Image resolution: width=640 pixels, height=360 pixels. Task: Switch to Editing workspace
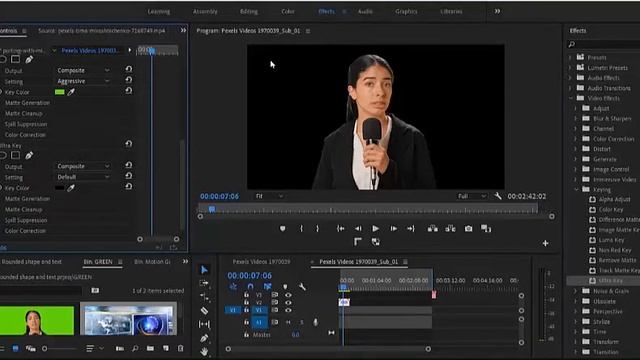[x=249, y=11]
